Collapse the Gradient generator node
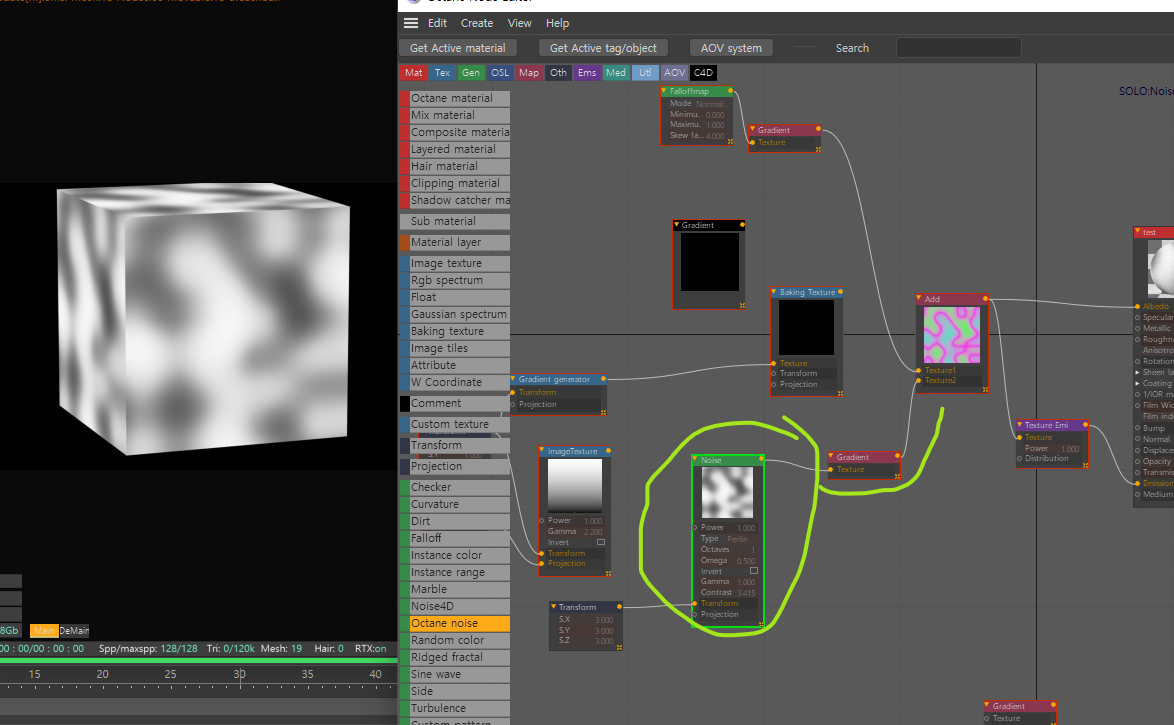Screen dimensions: 1174x725 (514, 379)
